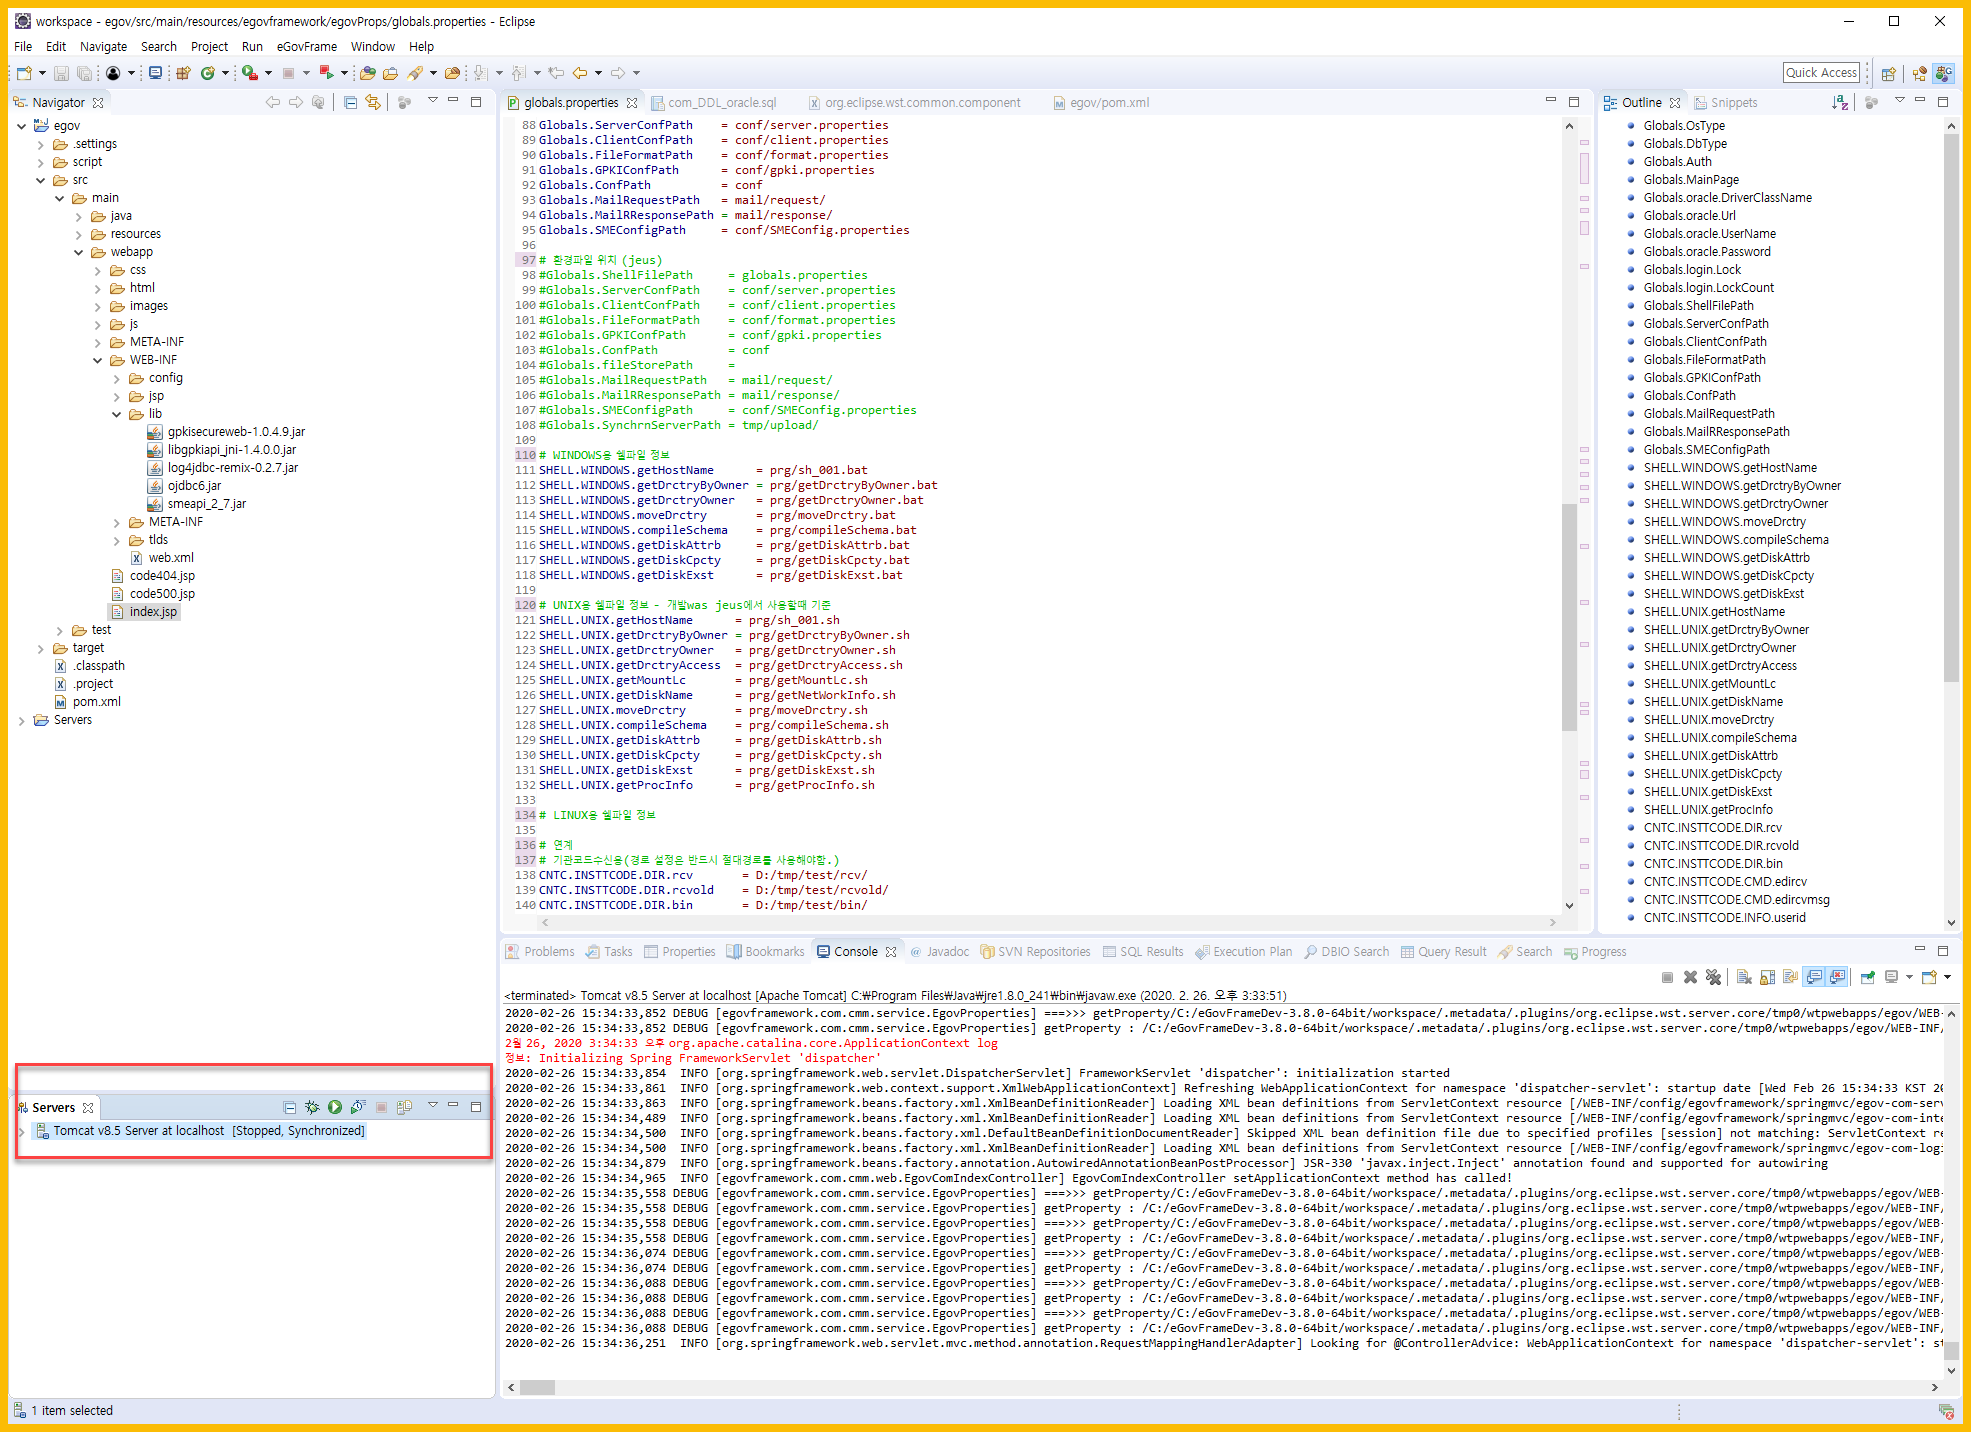1971x1432 pixels.
Task: Expand the Tomcat v8.5 Server tree node
Action: coord(22,1131)
